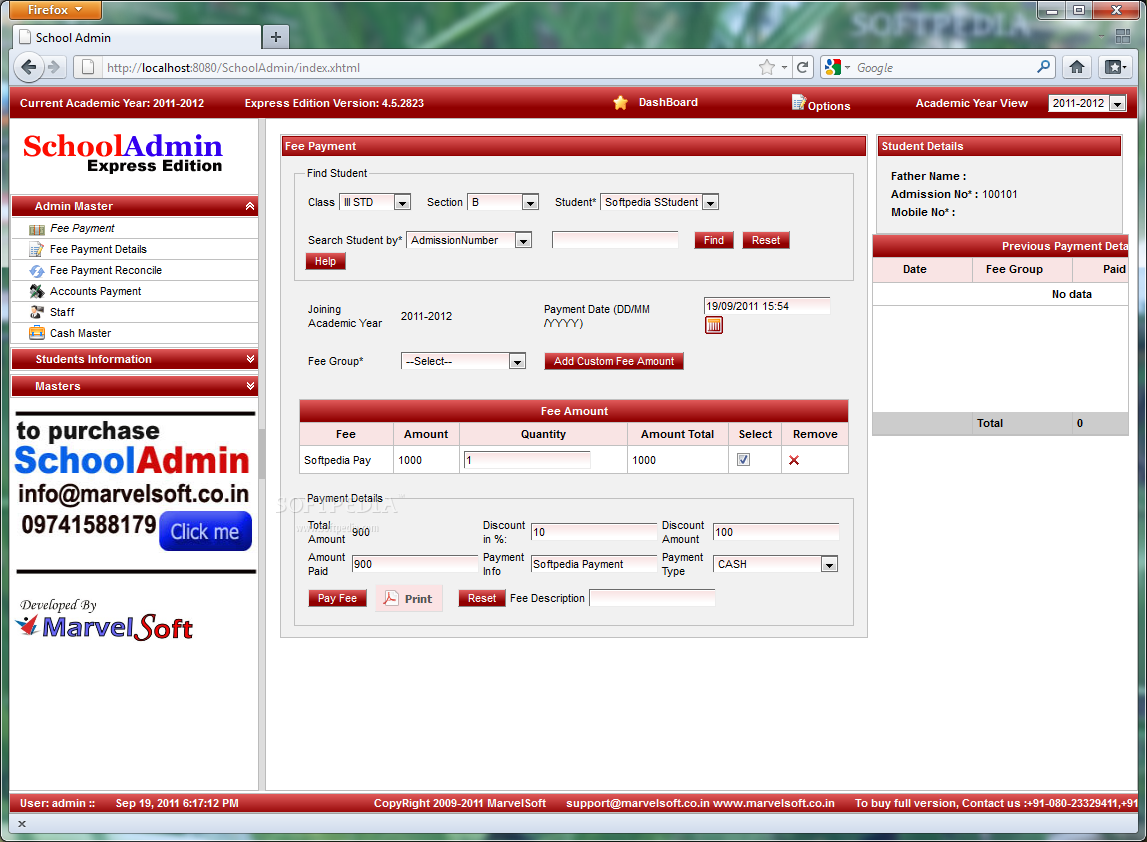
Task: Click the Fee Payment Reconcile icon
Action: 37,271
